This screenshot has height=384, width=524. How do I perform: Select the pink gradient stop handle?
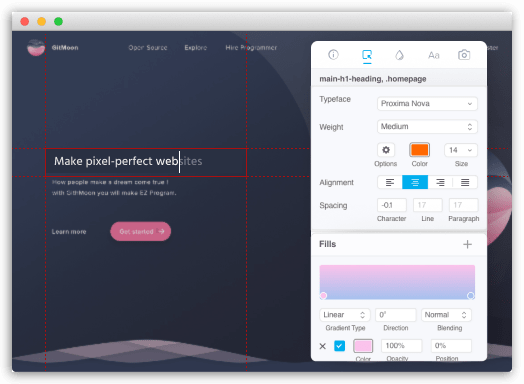(323, 295)
